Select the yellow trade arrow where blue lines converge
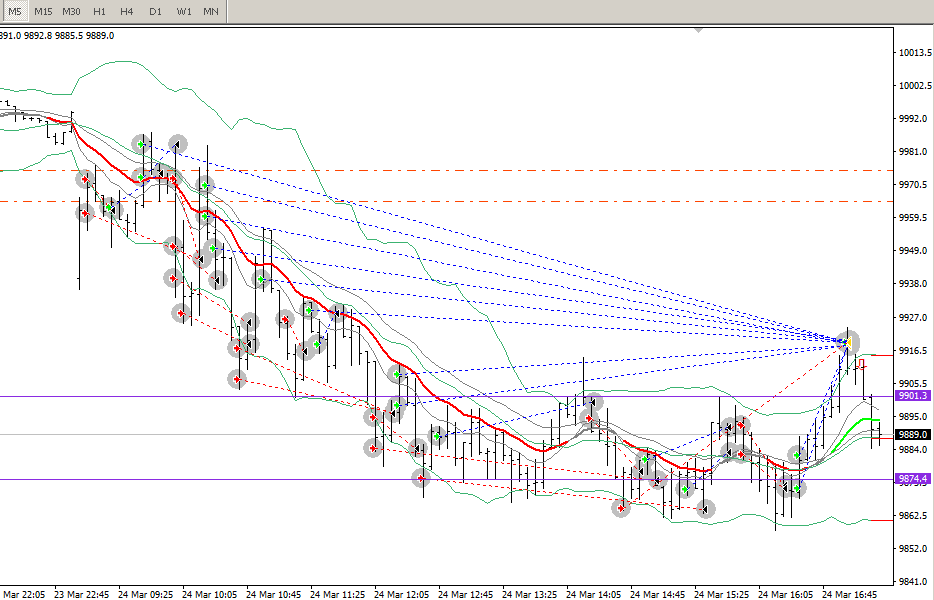Viewport: 934px width, 600px height. click(x=849, y=343)
